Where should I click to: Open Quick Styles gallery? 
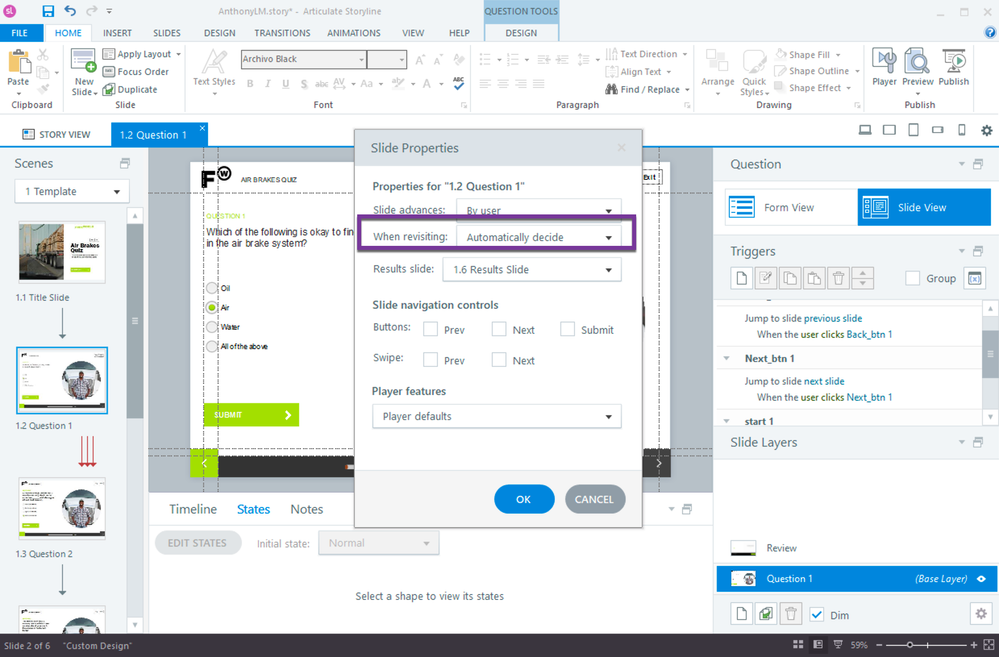tap(754, 71)
